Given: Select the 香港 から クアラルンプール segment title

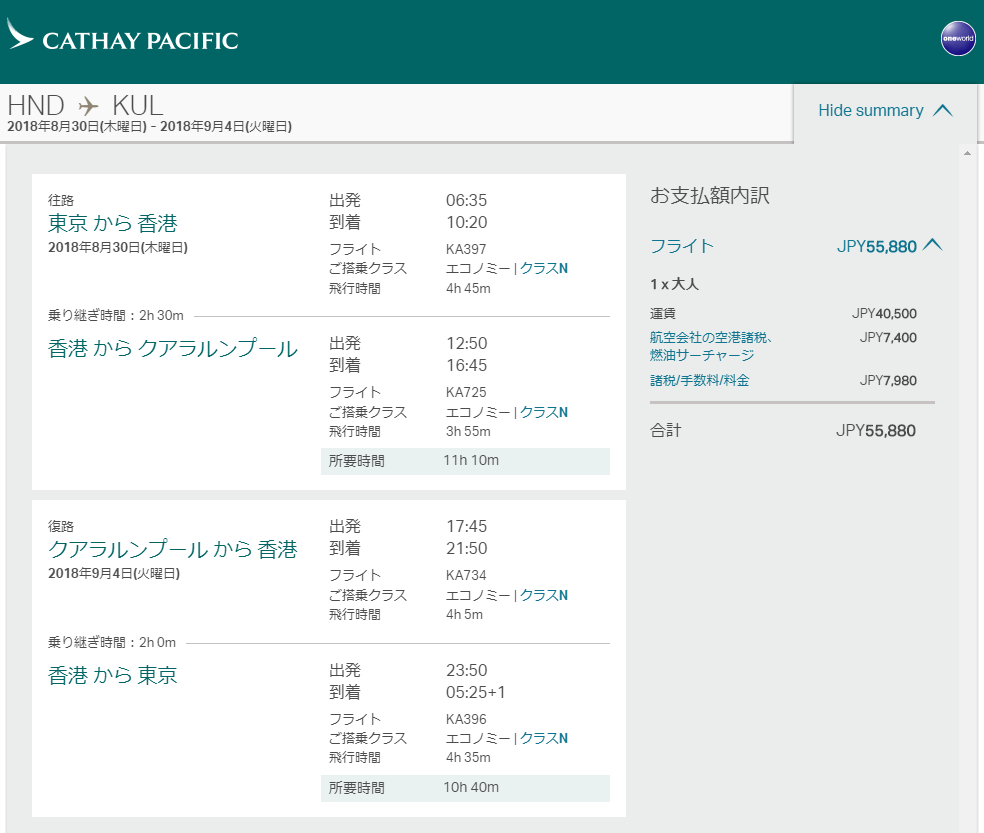Looking at the screenshot, I should click(x=173, y=348).
